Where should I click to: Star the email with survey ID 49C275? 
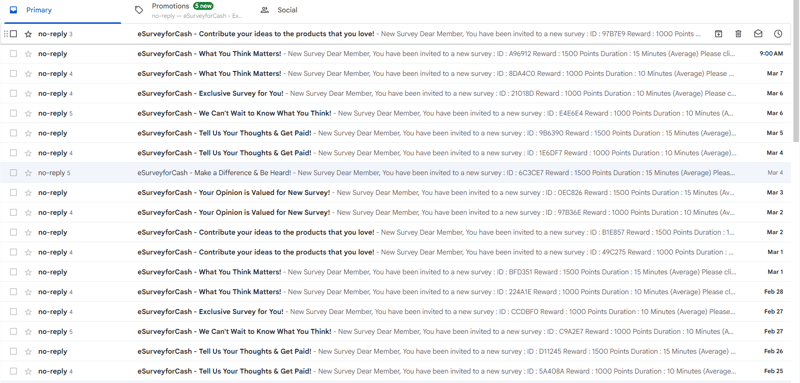[x=28, y=252]
